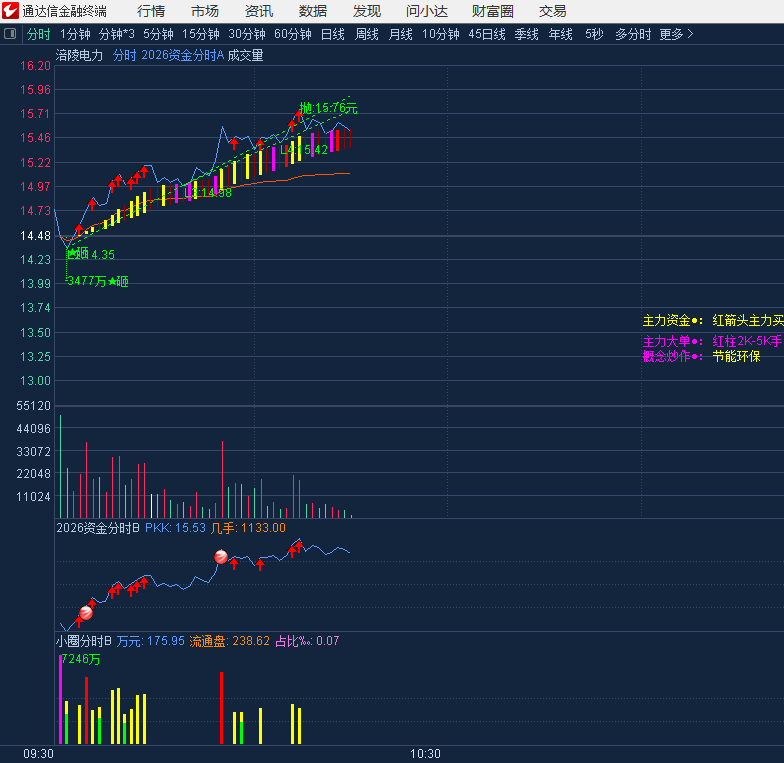The height and width of the screenshot is (763, 784).
Task: Switch to 60分钟 chart period
Action: [292, 34]
